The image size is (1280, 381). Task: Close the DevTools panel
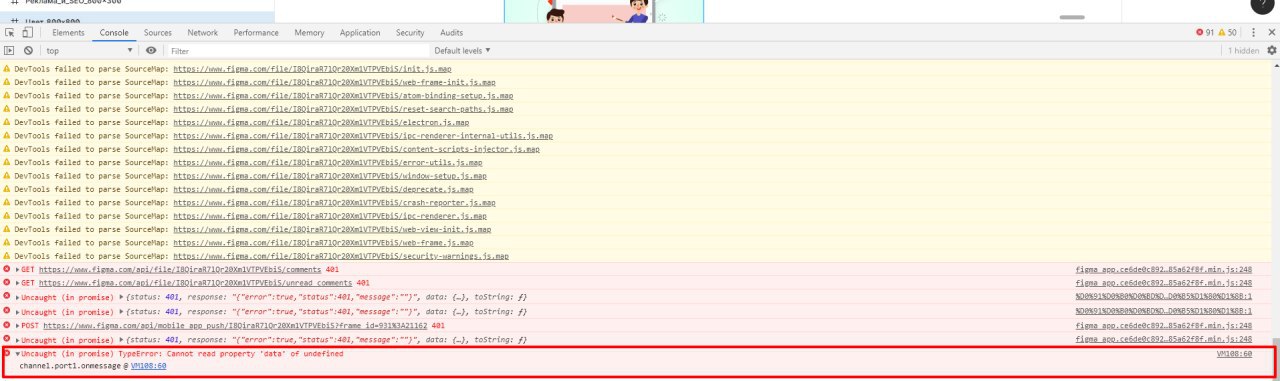[1271, 33]
